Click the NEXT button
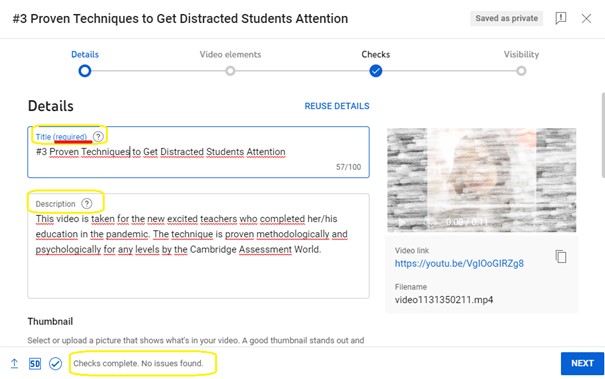605x379 pixels. click(x=582, y=363)
